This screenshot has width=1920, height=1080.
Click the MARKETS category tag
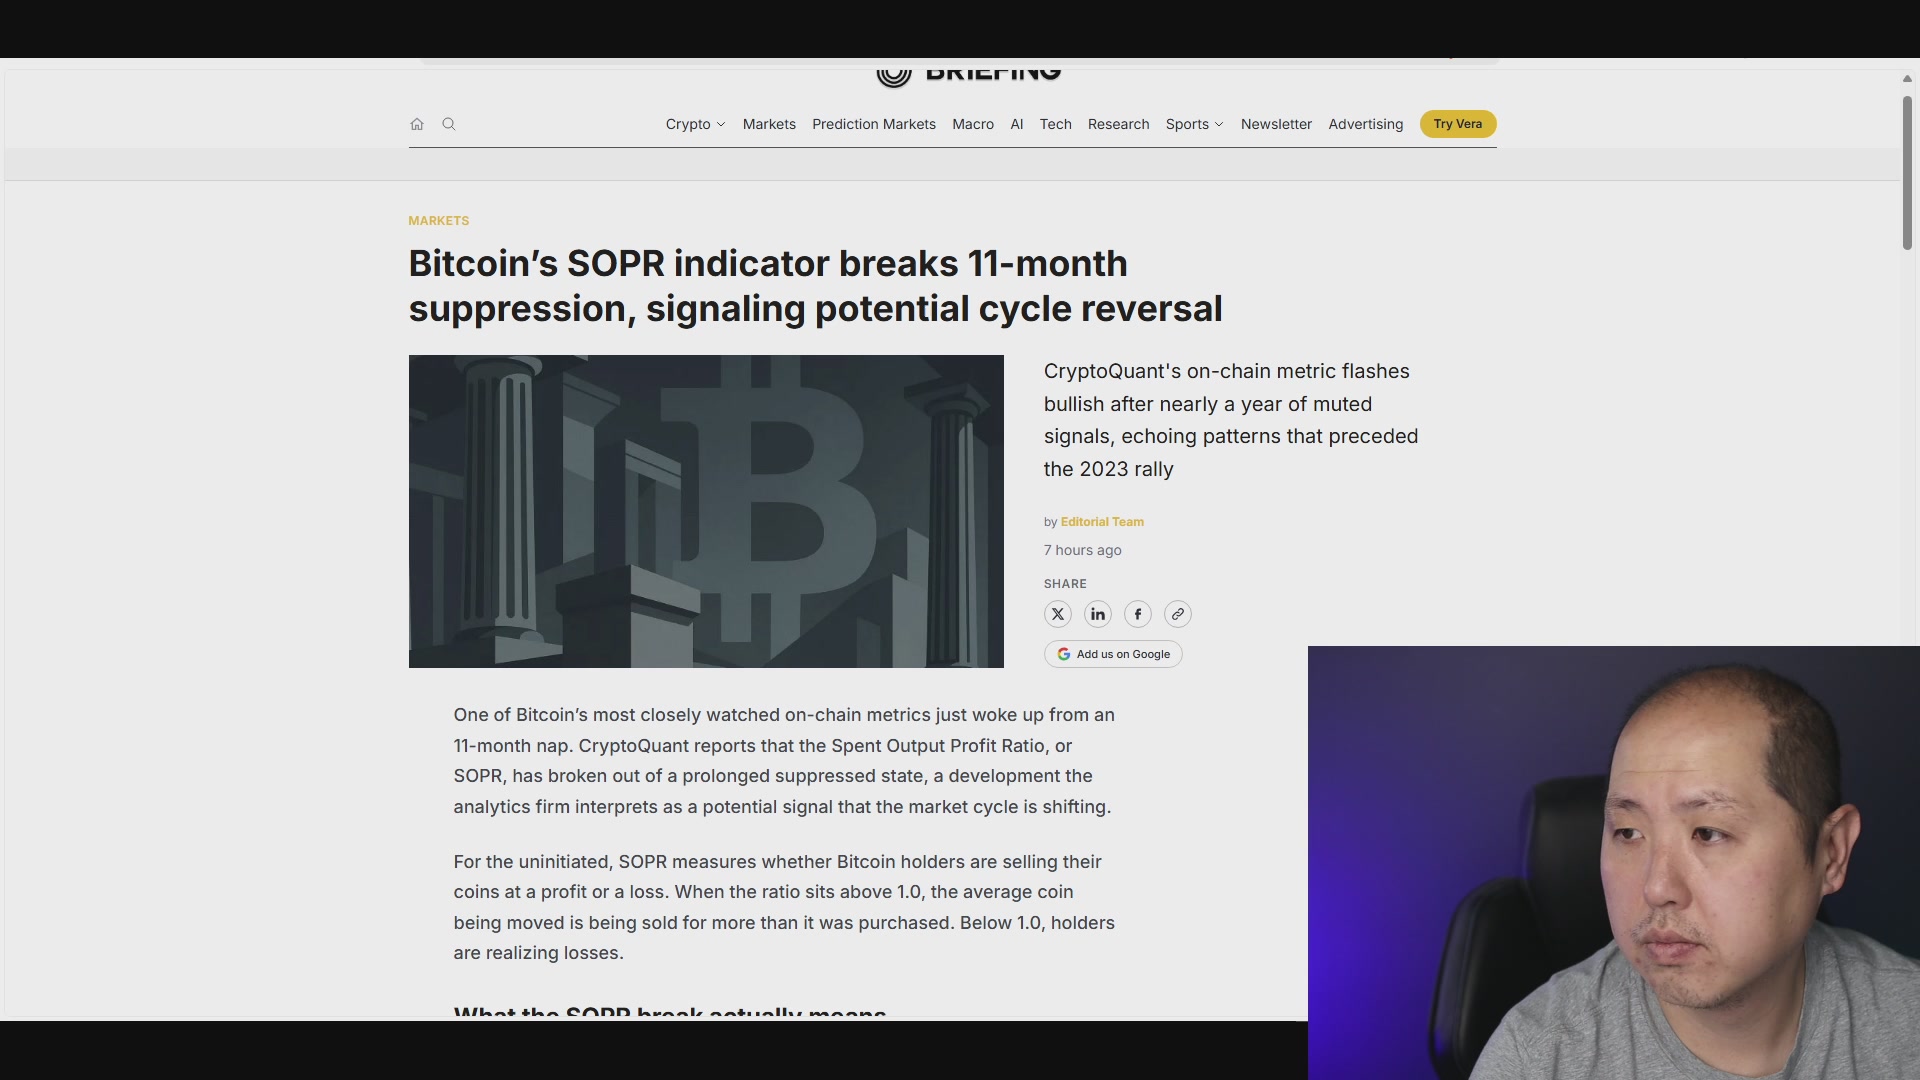438,221
